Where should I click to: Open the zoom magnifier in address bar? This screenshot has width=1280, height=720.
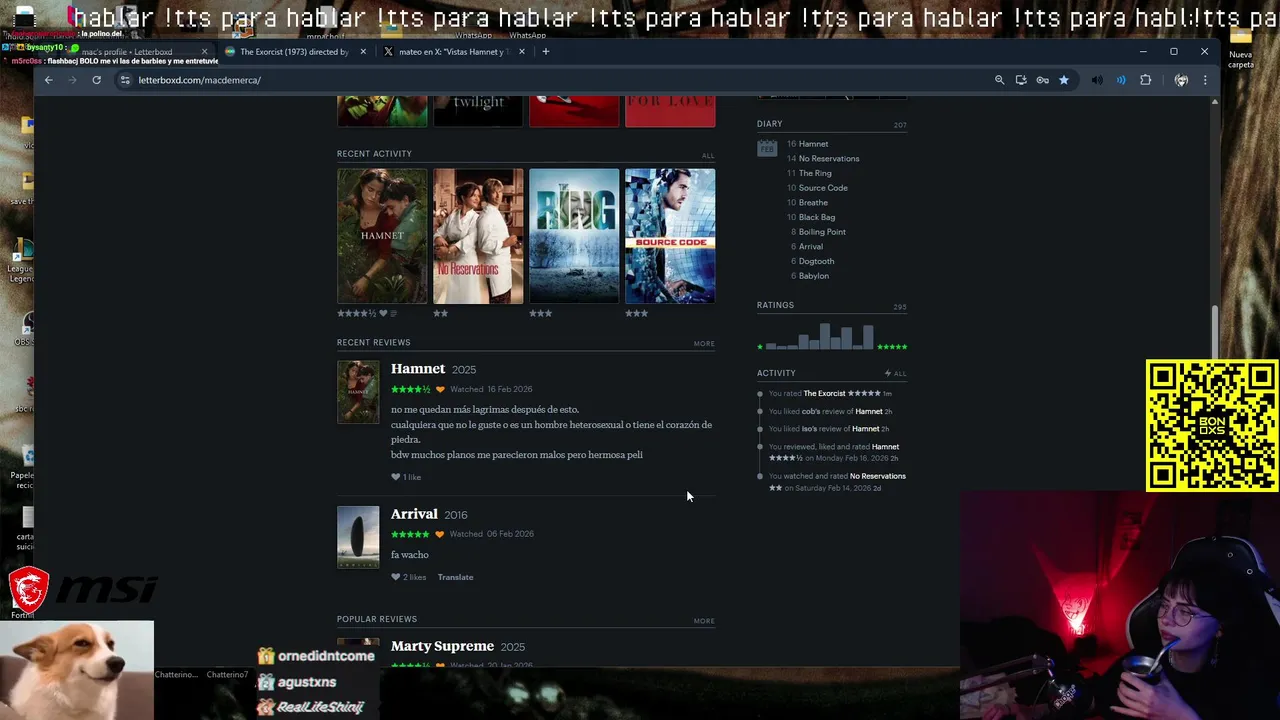pyautogui.click(x=999, y=80)
